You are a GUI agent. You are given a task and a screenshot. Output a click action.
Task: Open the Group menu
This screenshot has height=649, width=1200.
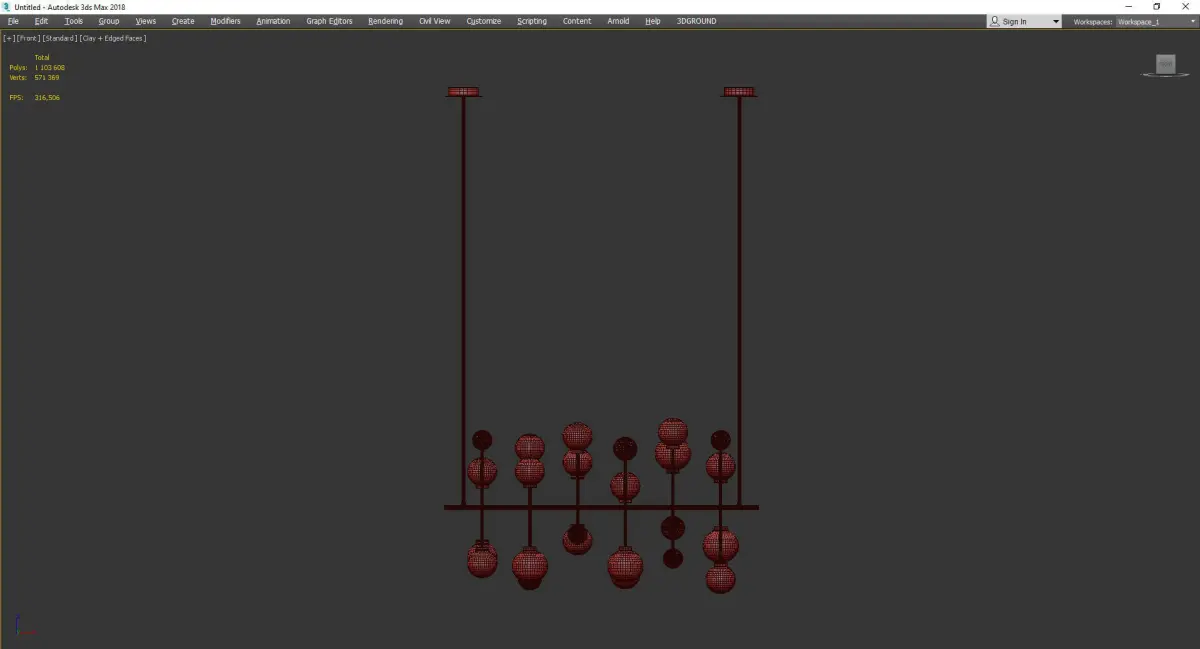pos(109,21)
